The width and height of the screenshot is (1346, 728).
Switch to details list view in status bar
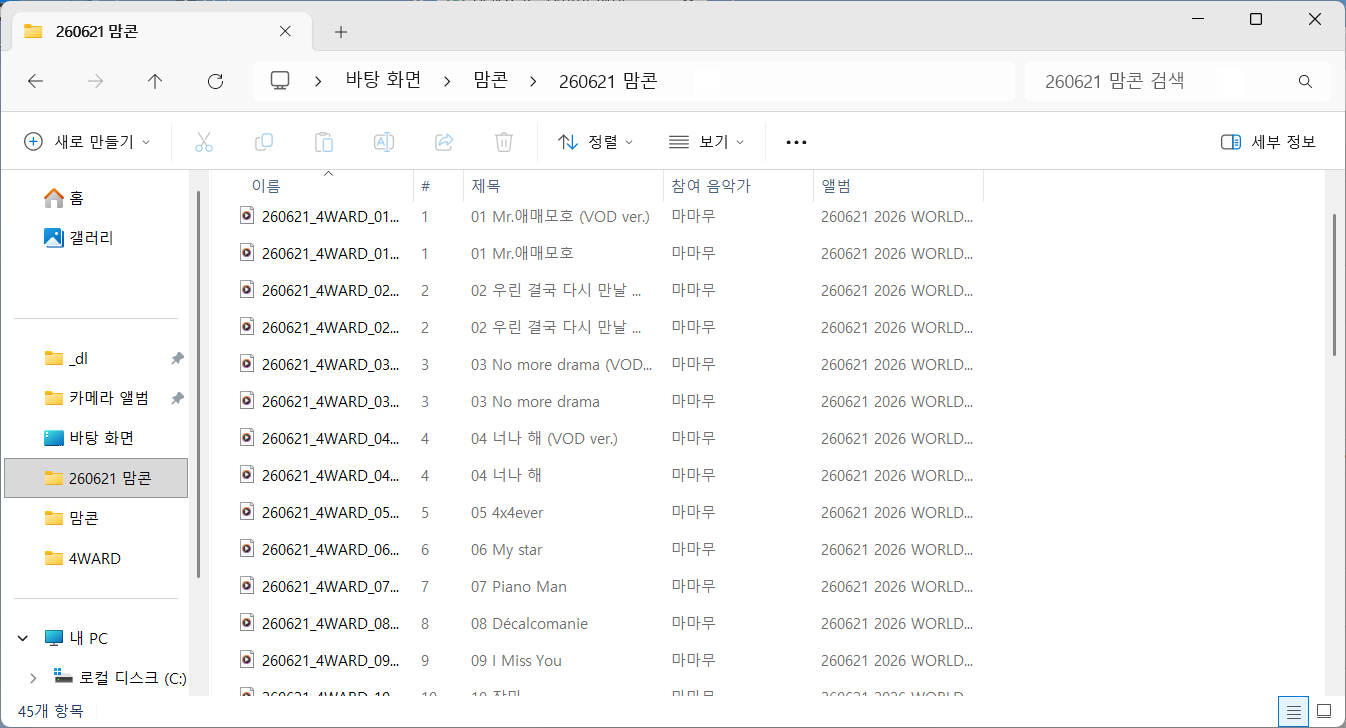point(1294,711)
